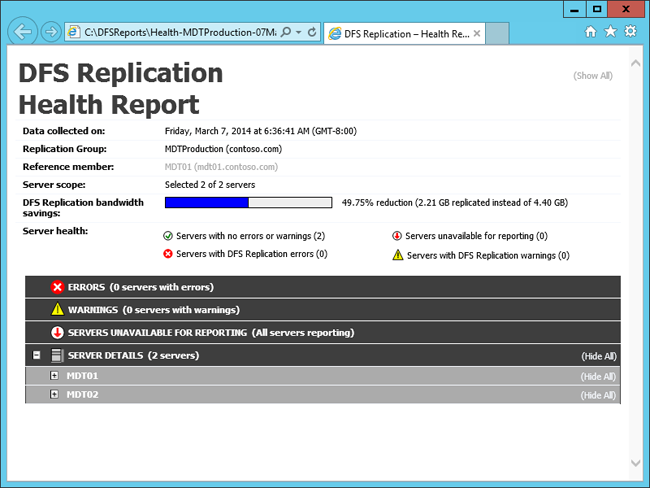Click the browser Back arrow button

point(22,31)
